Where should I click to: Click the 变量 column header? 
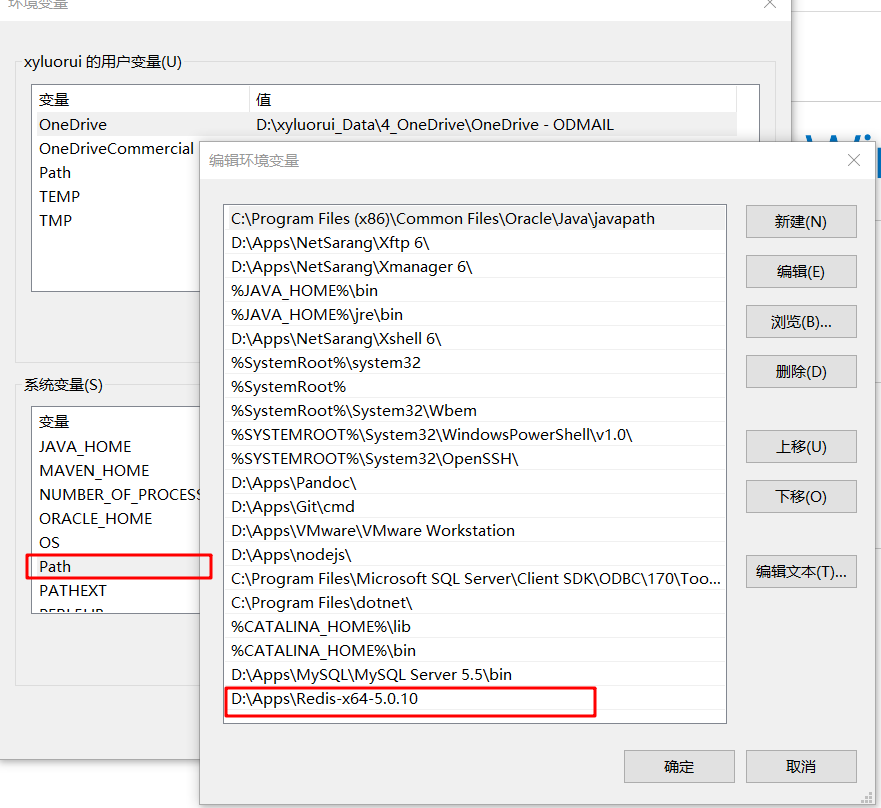55,99
